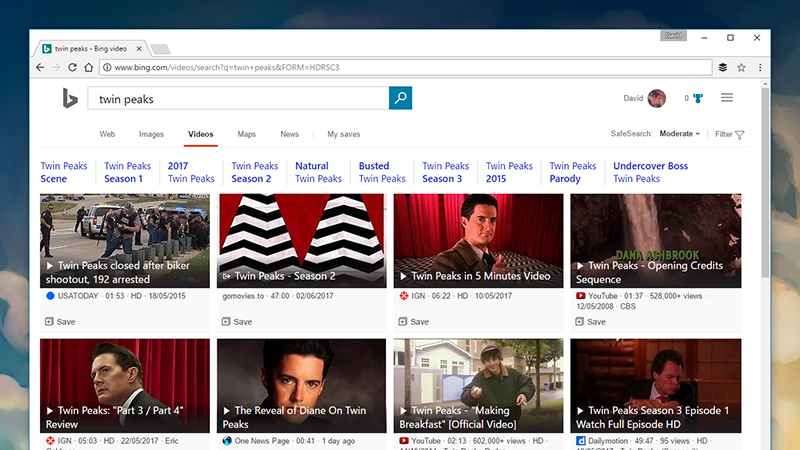
Task: Click the Twin Peaks 2015 suggestion
Action: [x=509, y=172]
